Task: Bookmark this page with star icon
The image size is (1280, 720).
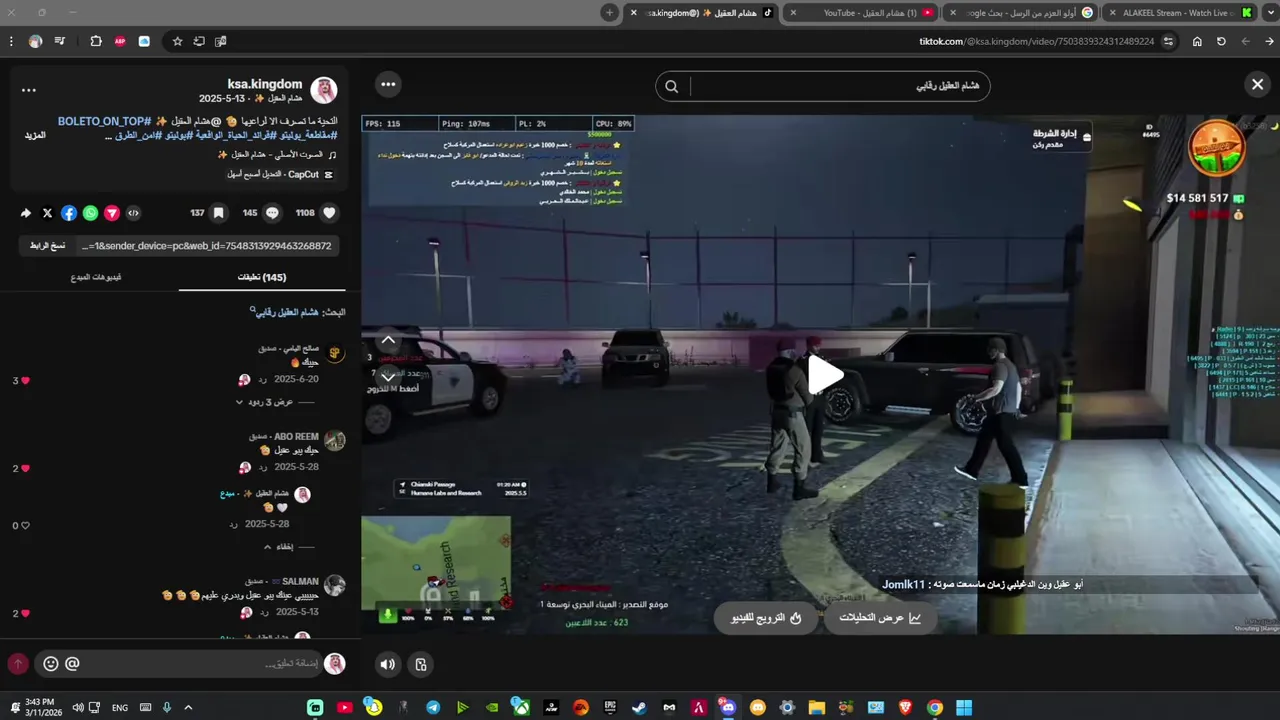Action: coord(177,41)
